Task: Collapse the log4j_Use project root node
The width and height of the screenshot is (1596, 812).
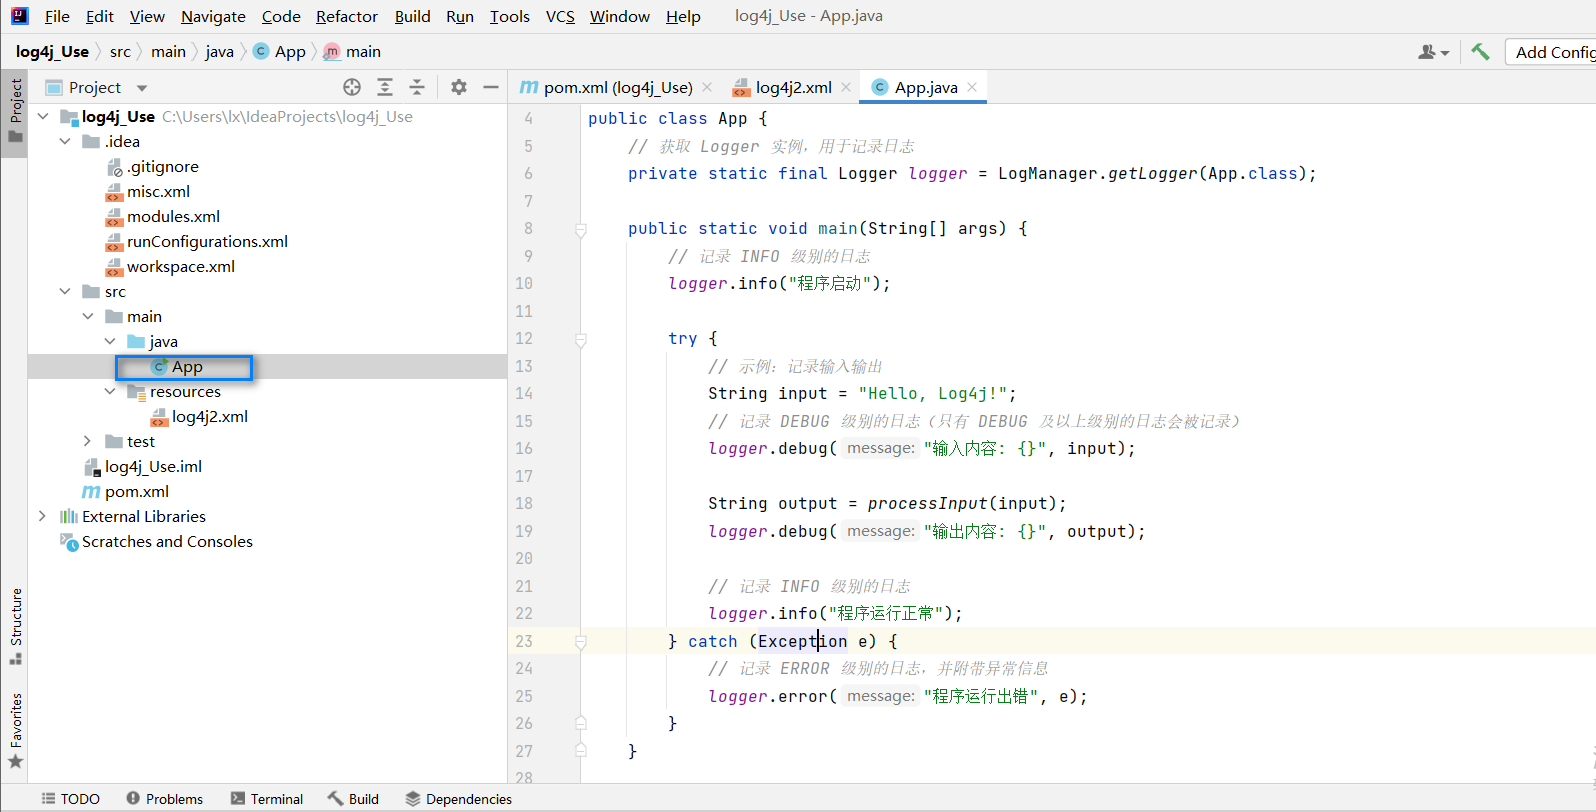Action: click(43, 117)
